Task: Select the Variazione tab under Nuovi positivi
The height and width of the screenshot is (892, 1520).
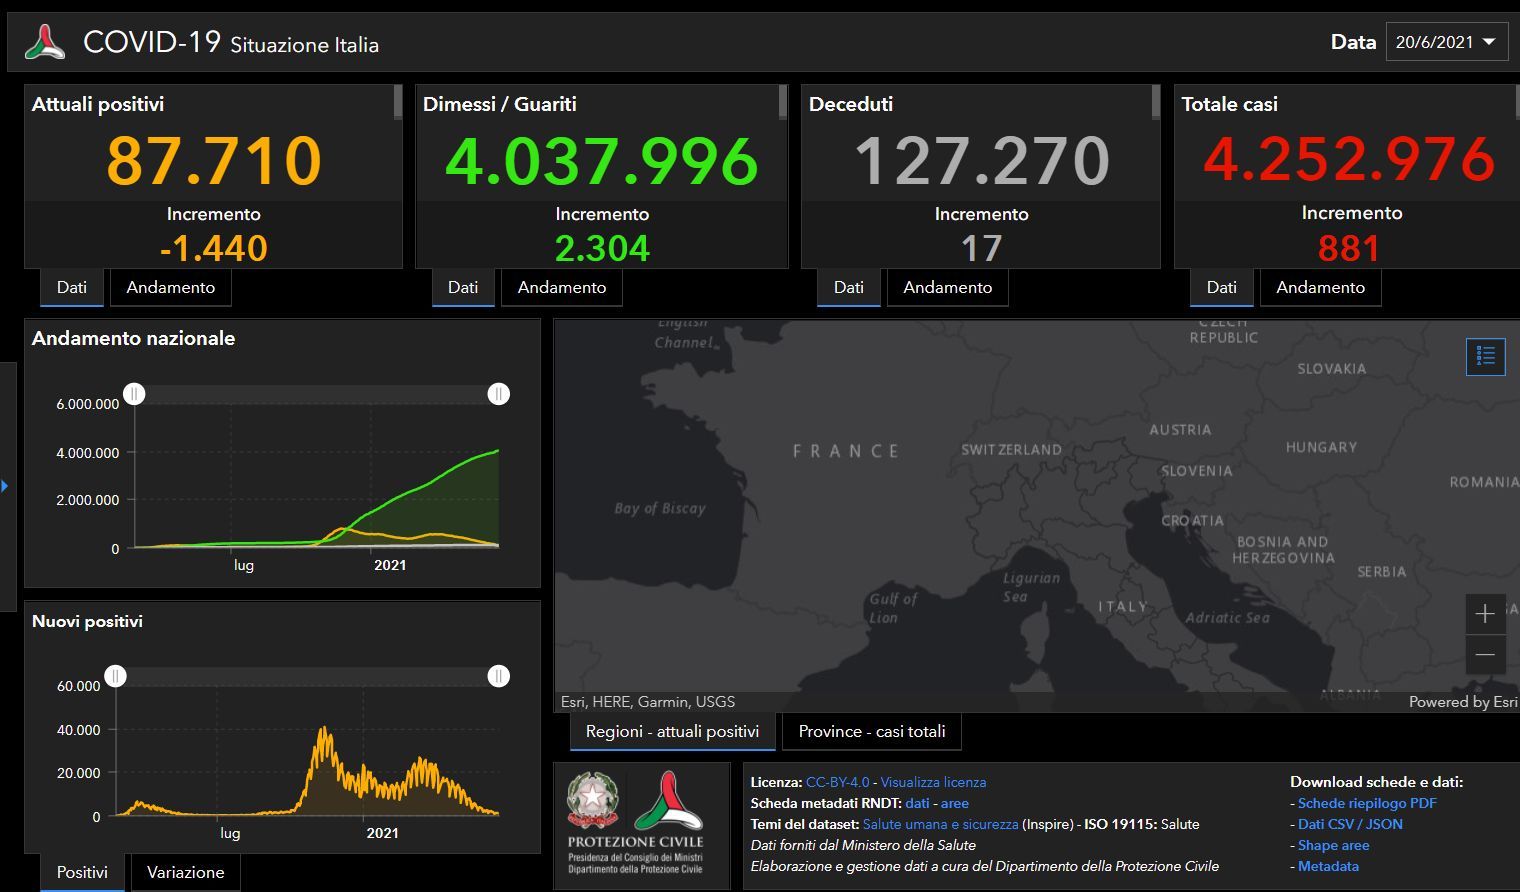Action: pyautogui.click(x=185, y=872)
